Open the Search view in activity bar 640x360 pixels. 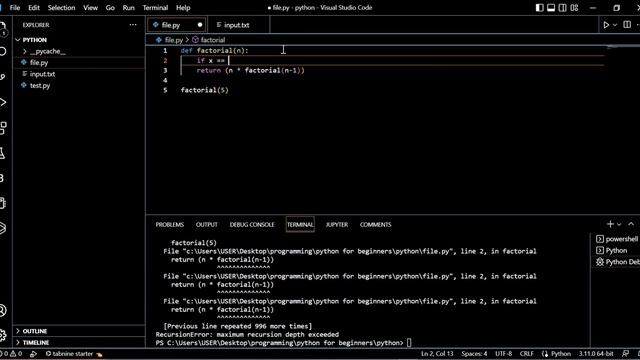tap(3, 51)
